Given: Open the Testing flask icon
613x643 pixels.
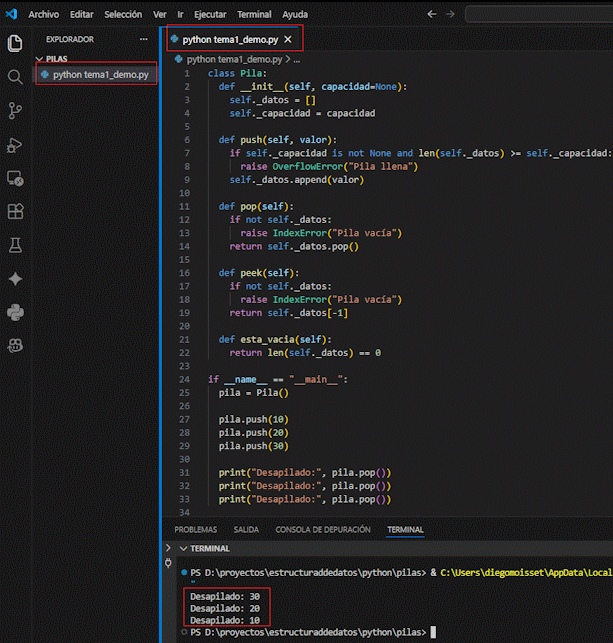Looking at the screenshot, I should [15, 245].
